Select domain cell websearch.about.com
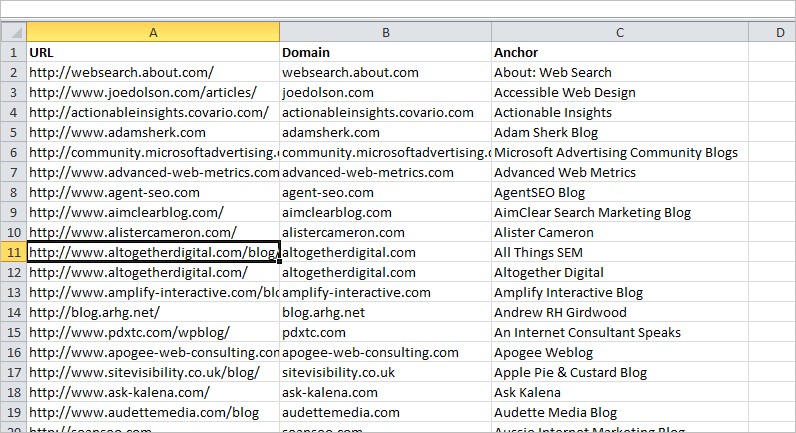This screenshot has height=433, width=796. click(x=385, y=72)
